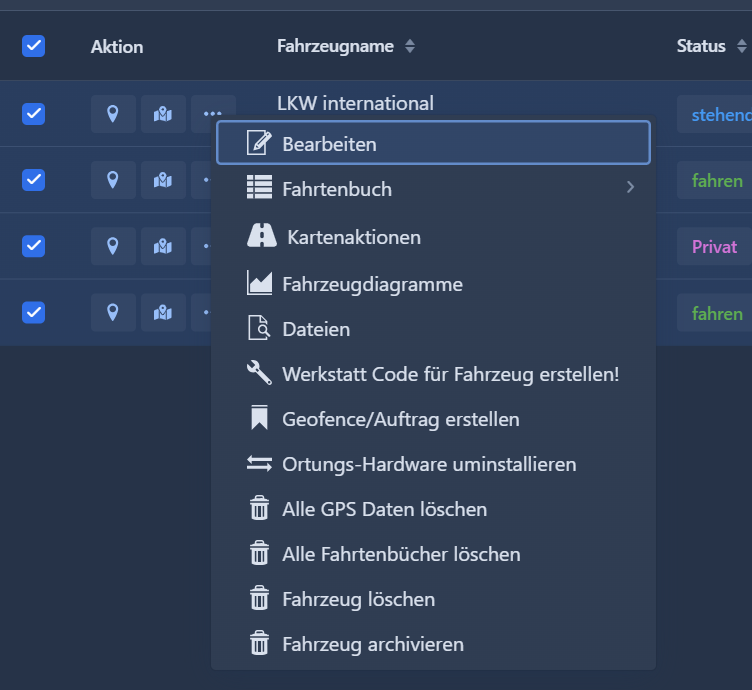Screen dimensions: 752x690
Task: Click the map icon in the last vehicle row
Action: click(163, 313)
